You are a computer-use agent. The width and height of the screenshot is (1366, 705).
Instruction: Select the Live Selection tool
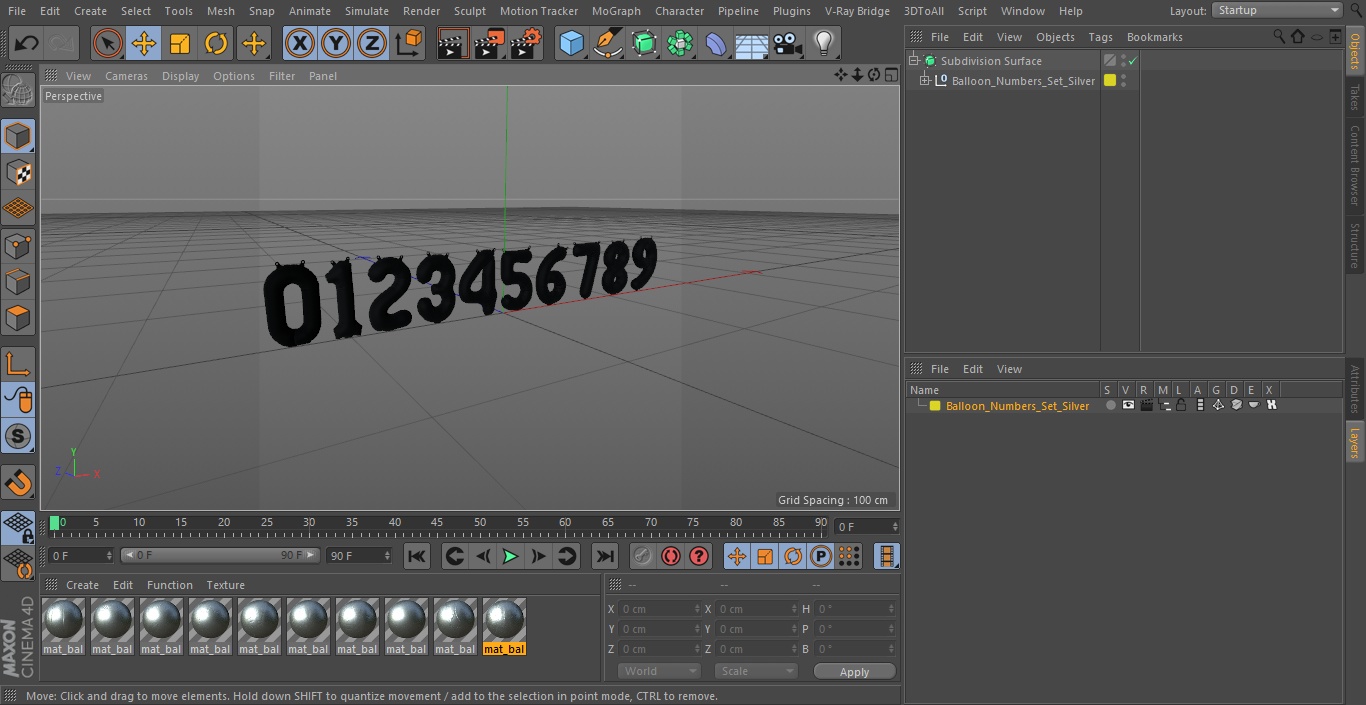[107, 43]
